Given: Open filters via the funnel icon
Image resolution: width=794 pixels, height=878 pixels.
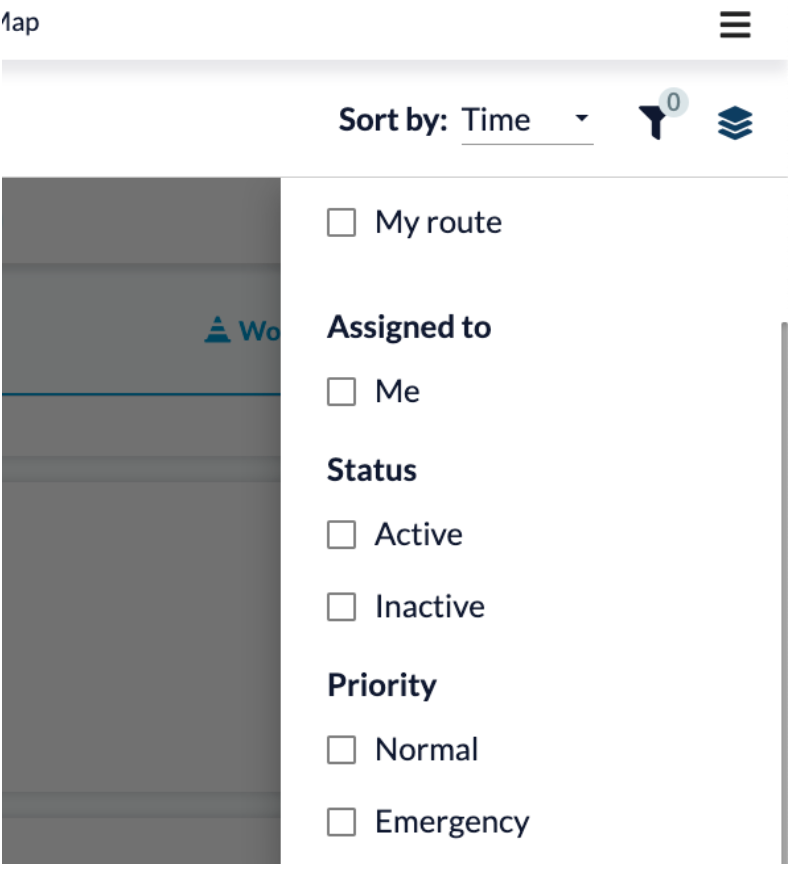Looking at the screenshot, I should click(652, 124).
